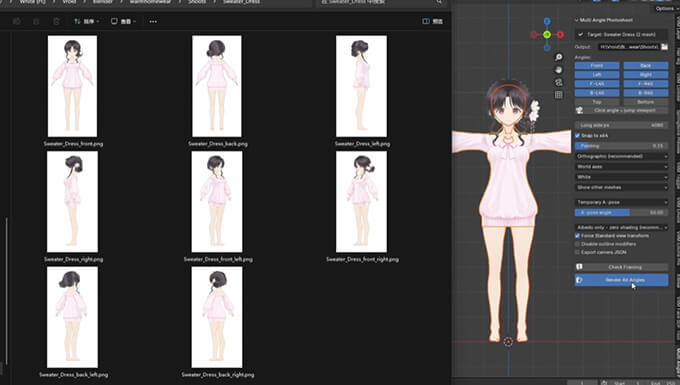The height and width of the screenshot is (385, 680).
Task: Click the preview pane button label in Explorer
Action: pos(438,21)
